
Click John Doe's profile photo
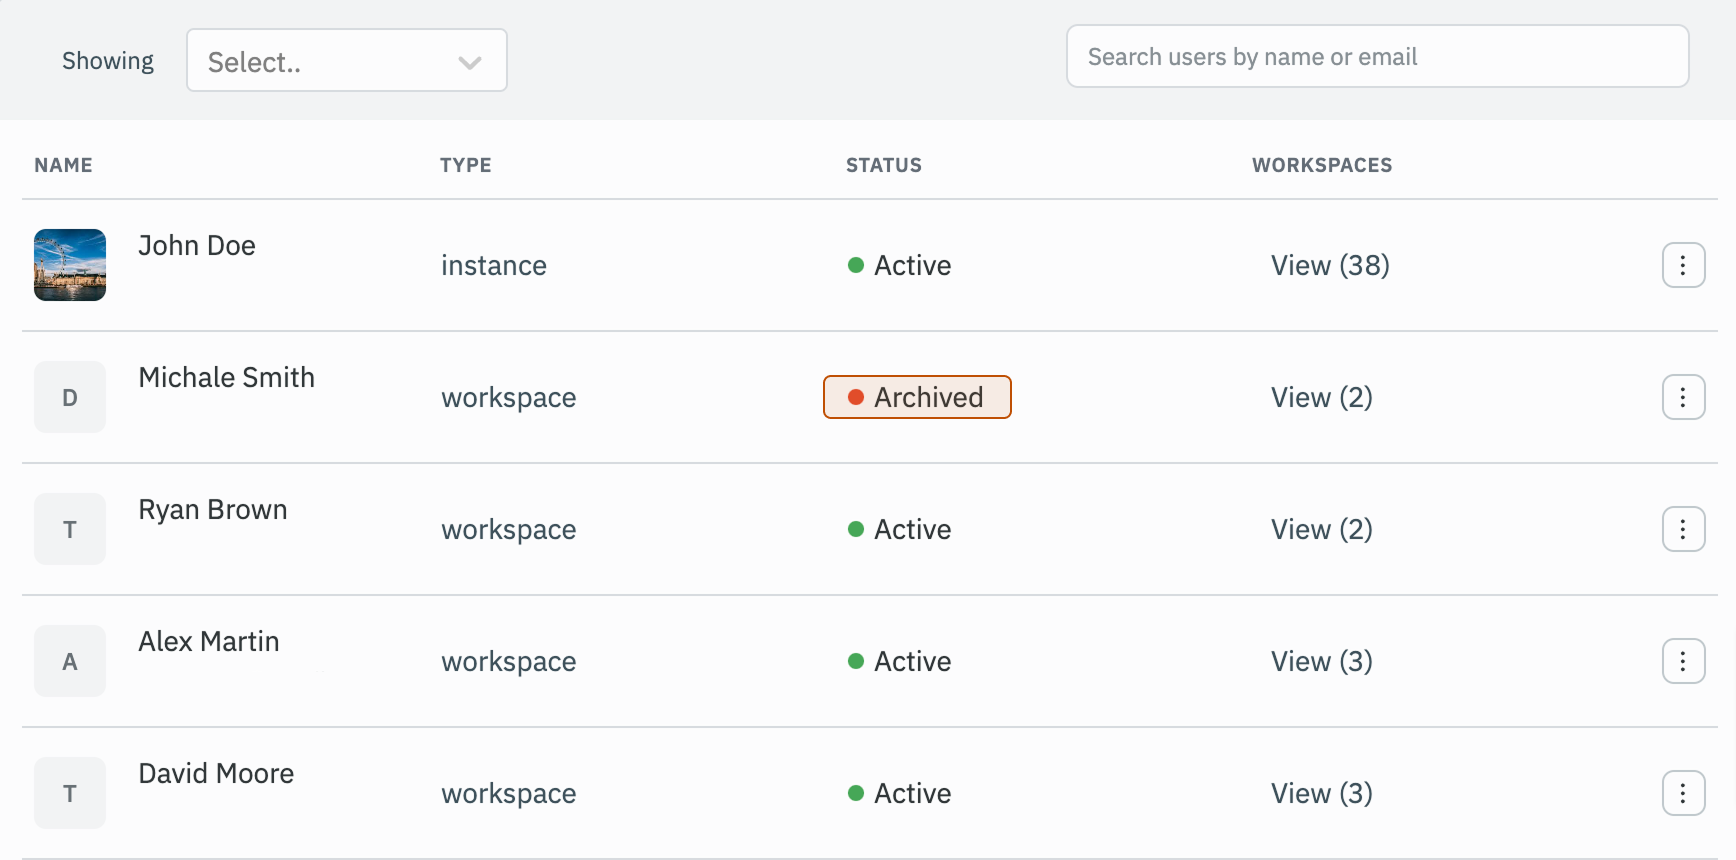click(x=70, y=265)
